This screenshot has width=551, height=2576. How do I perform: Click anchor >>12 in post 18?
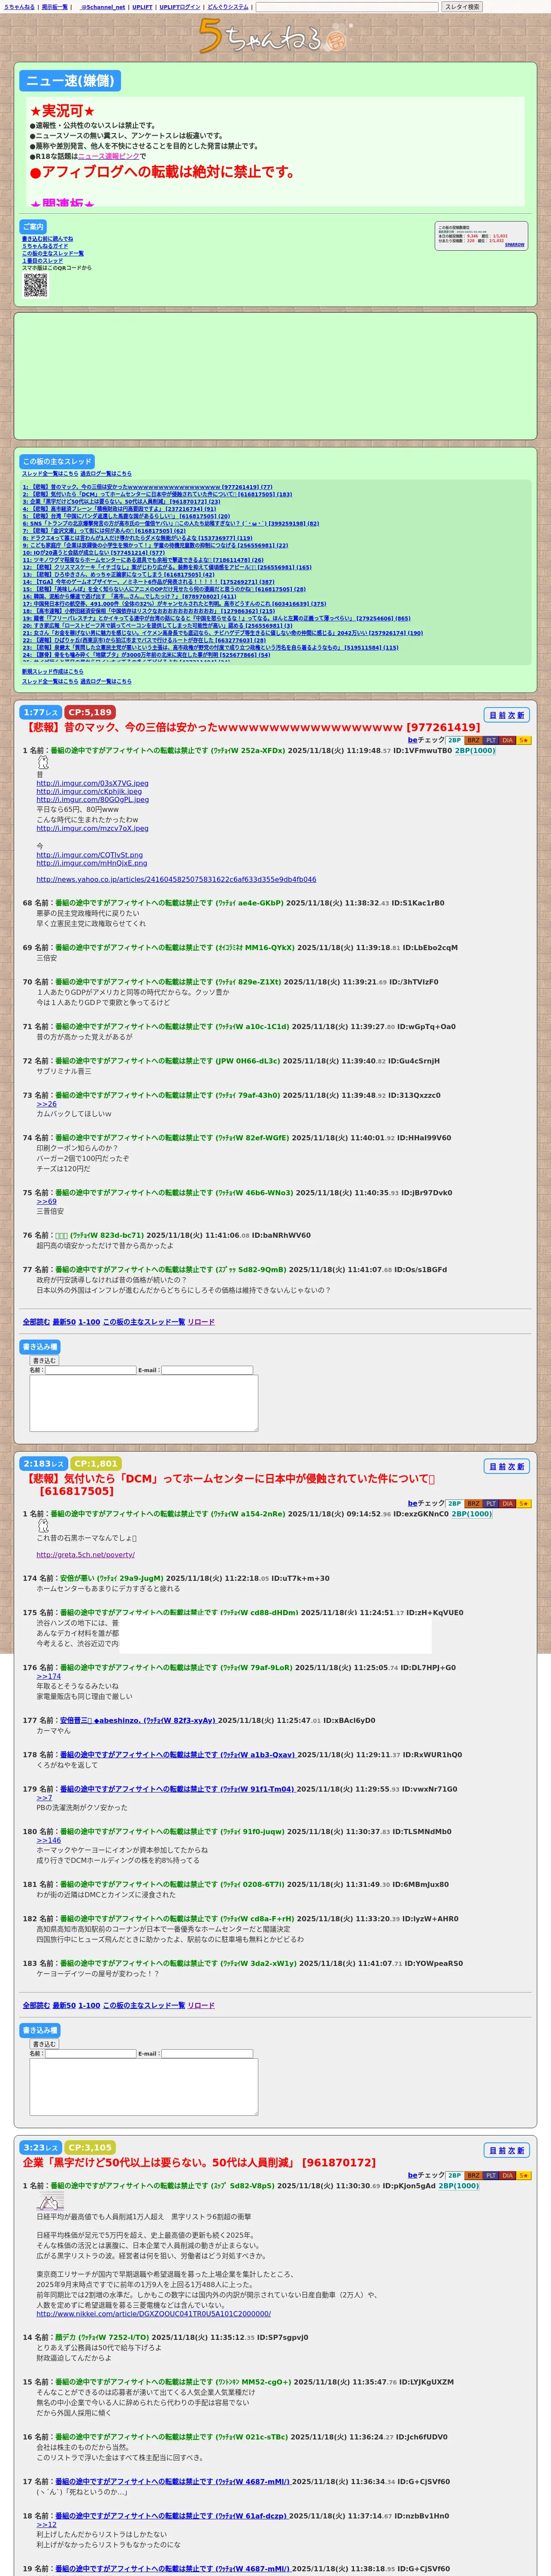click(47, 2525)
